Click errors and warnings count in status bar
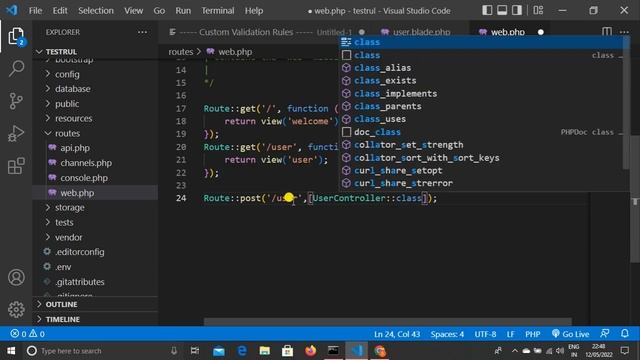 pyautogui.click(x=27, y=334)
